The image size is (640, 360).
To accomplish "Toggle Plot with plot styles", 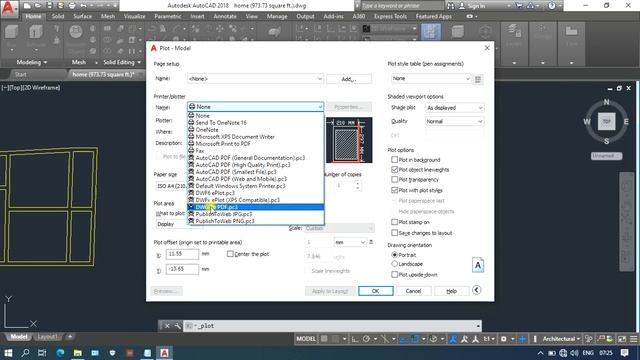I will [394, 190].
